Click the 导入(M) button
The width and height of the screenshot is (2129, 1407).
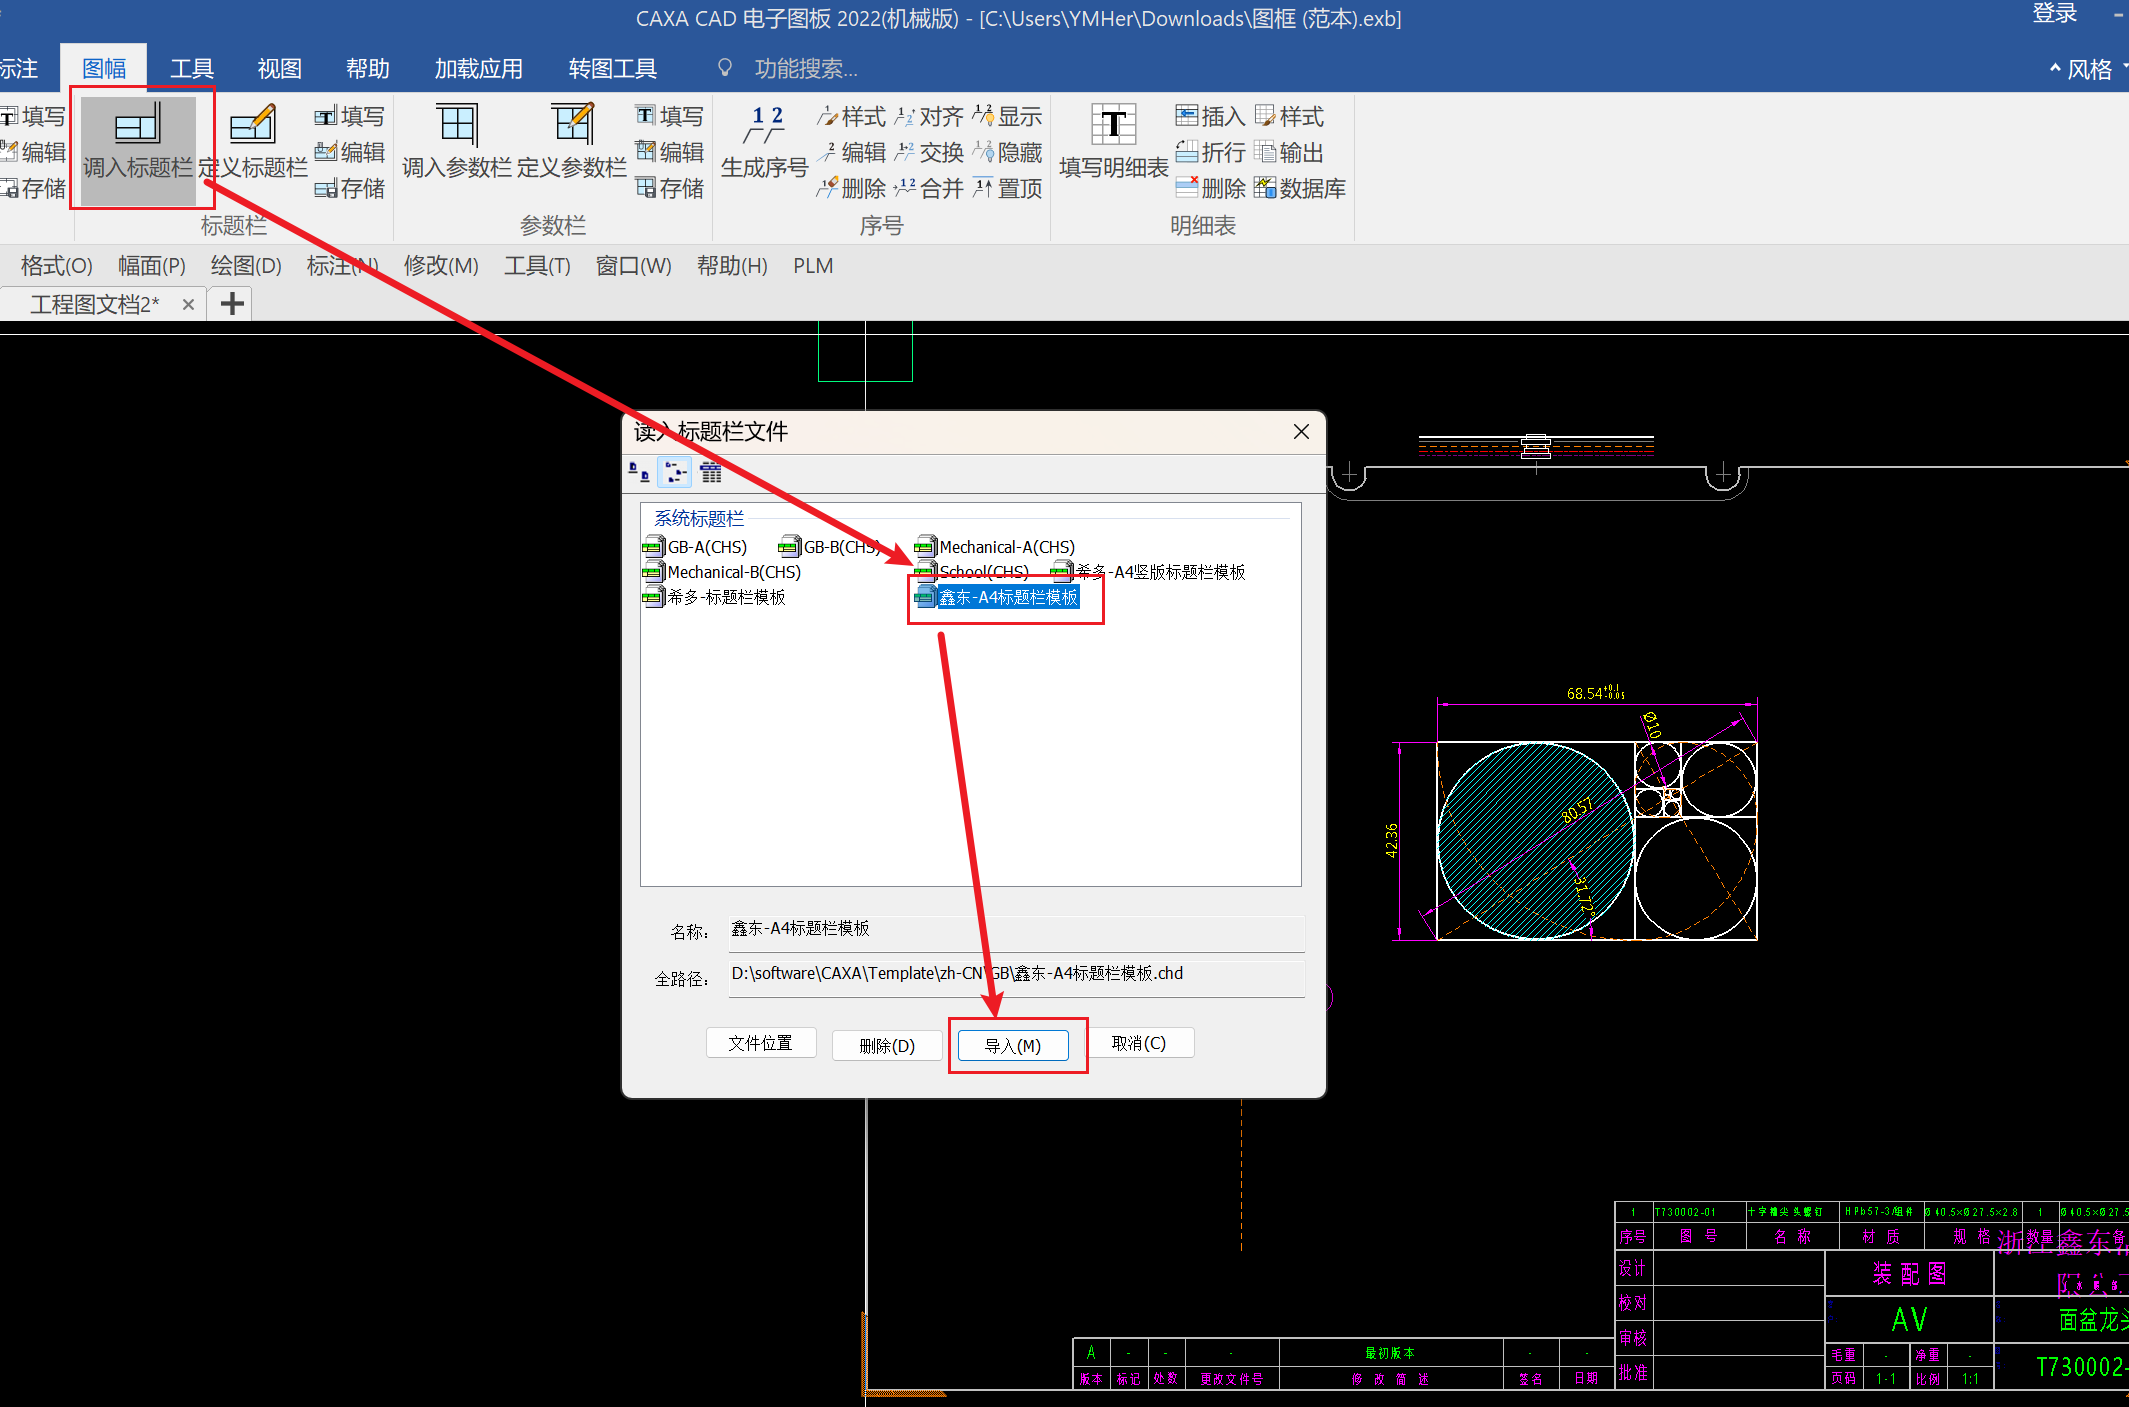(x=1013, y=1045)
